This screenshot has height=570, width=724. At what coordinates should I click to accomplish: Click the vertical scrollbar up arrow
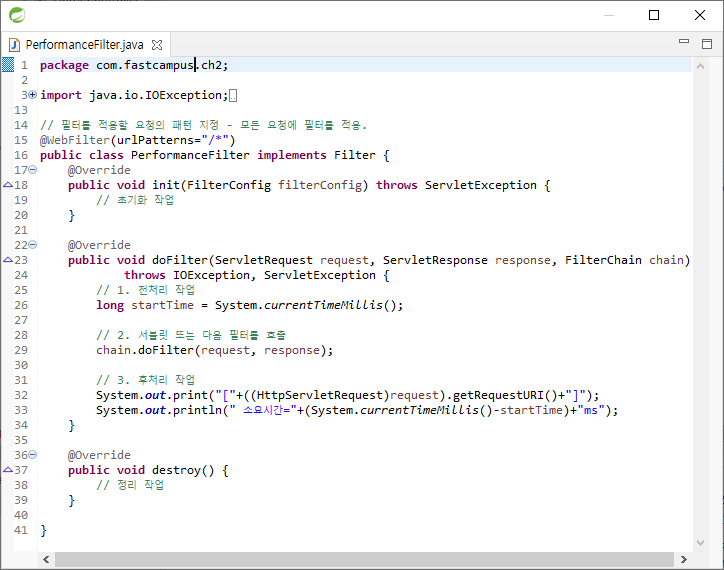[x=700, y=66]
